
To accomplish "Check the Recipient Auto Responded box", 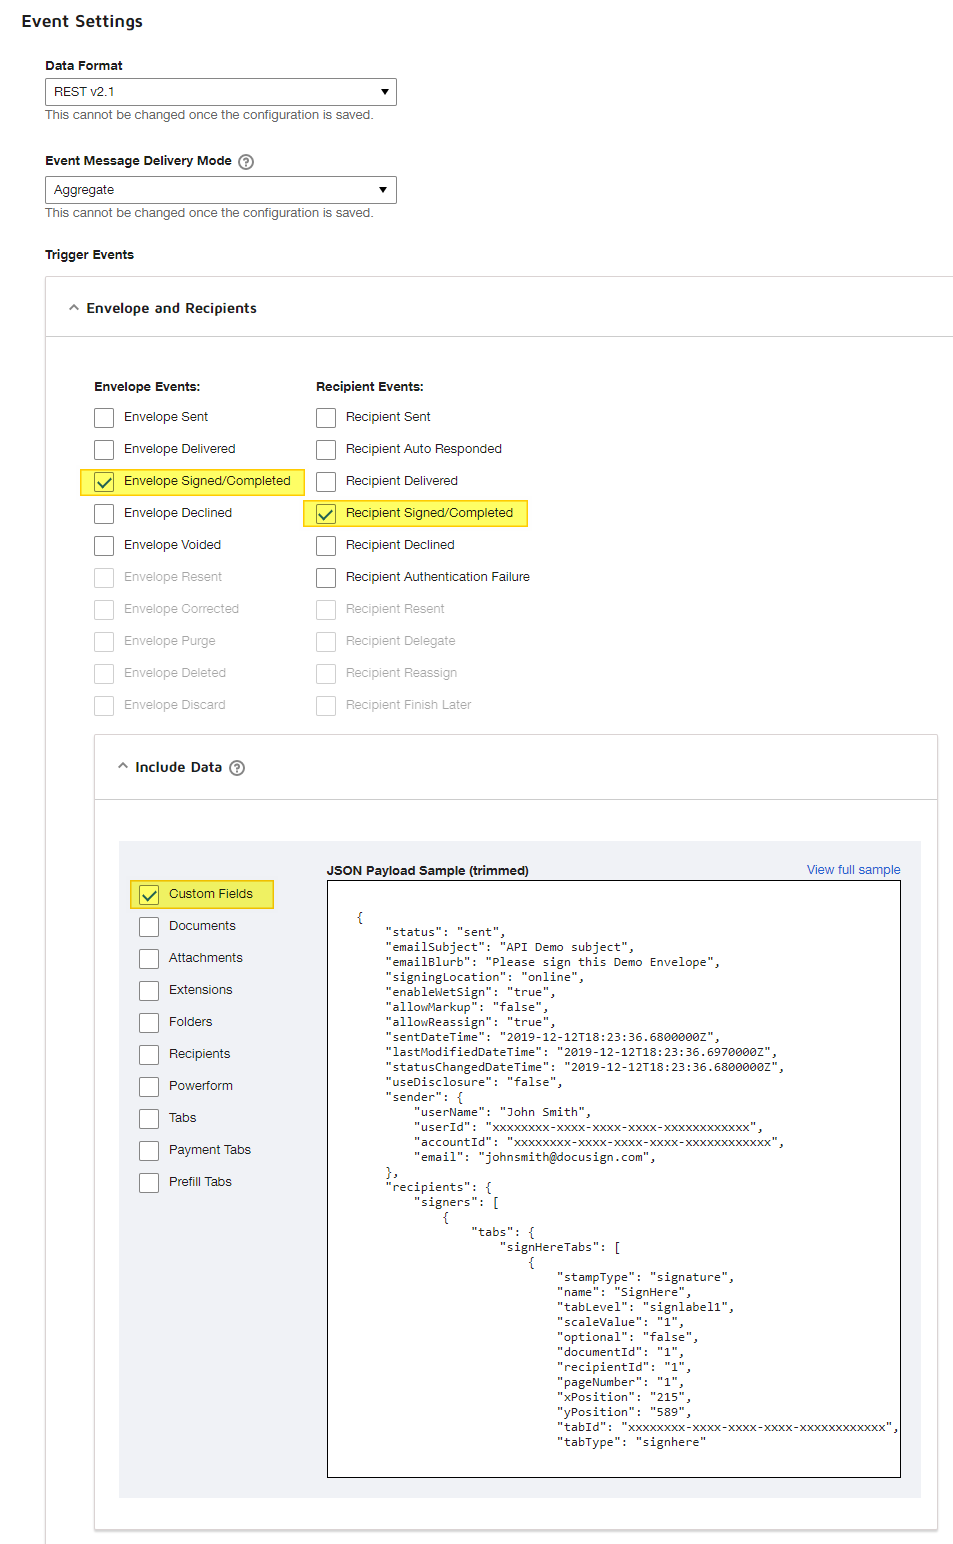I will [326, 450].
